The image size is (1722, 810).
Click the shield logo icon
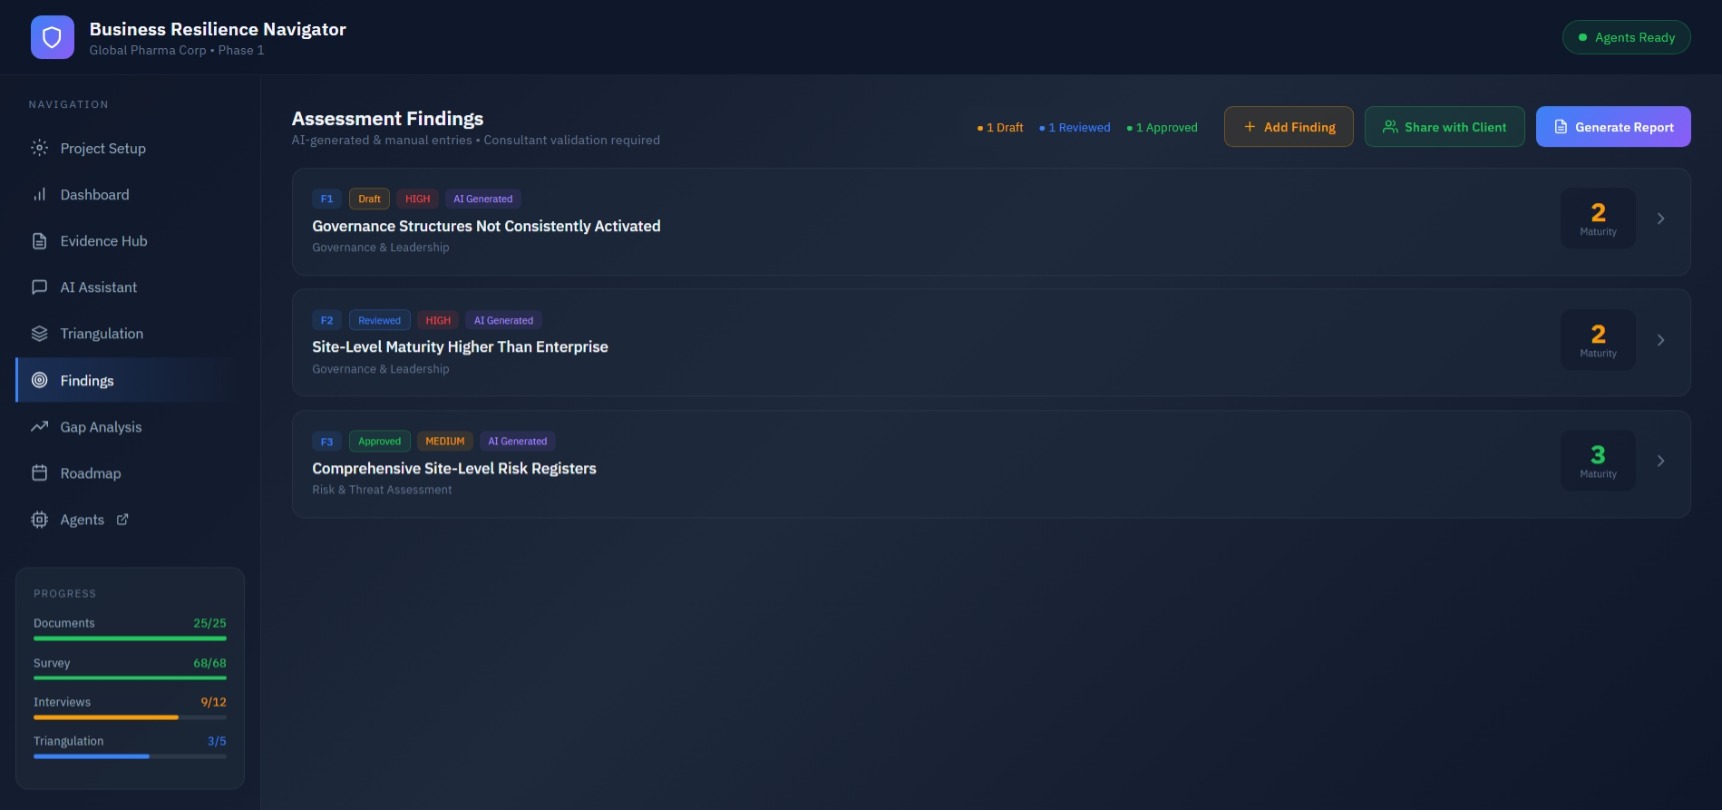point(52,38)
